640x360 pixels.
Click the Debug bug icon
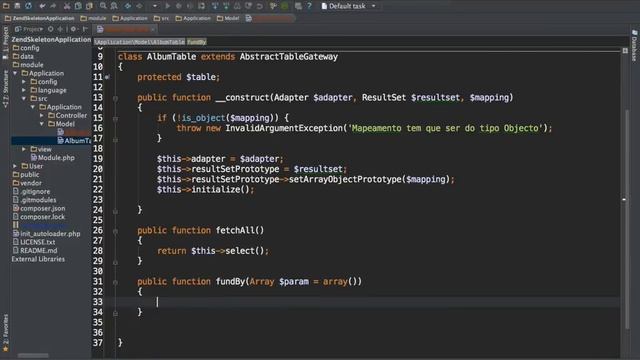(178, 6)
